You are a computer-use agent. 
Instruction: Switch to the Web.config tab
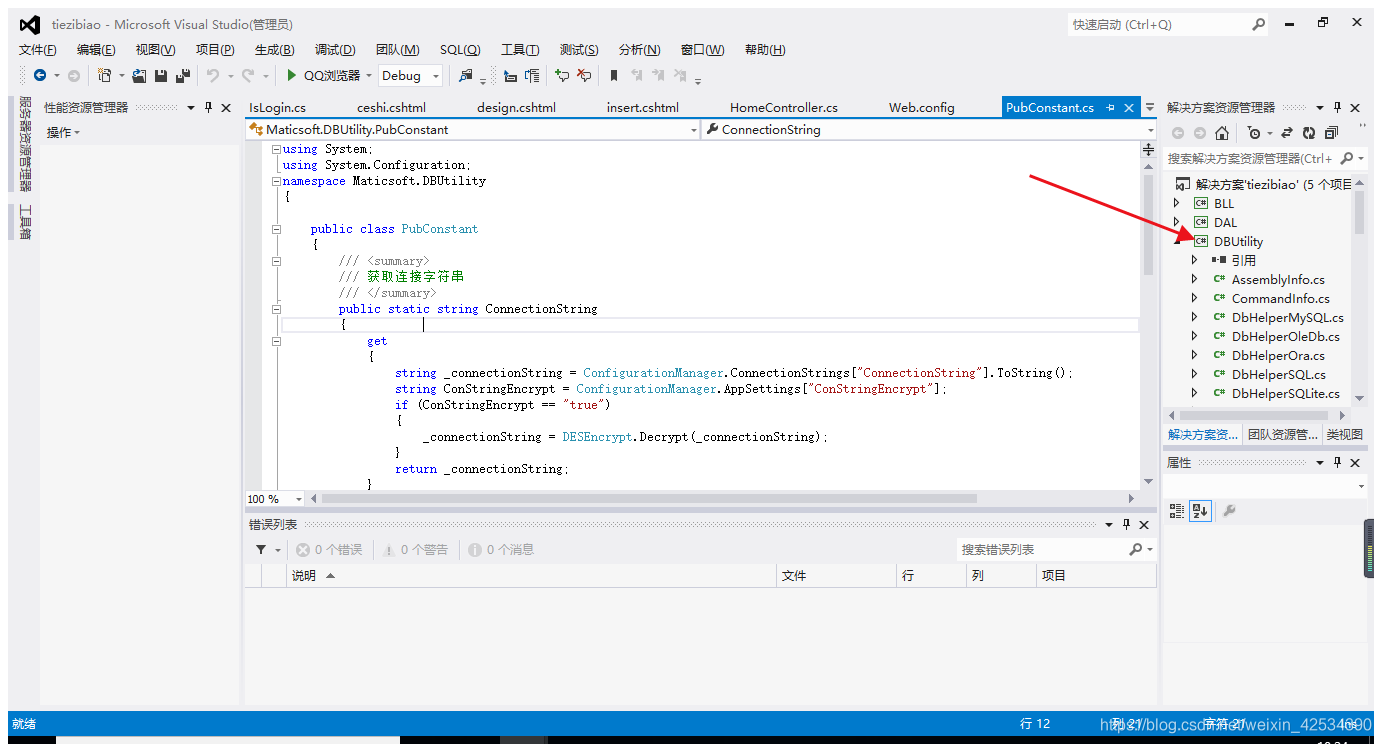[922, 107]
